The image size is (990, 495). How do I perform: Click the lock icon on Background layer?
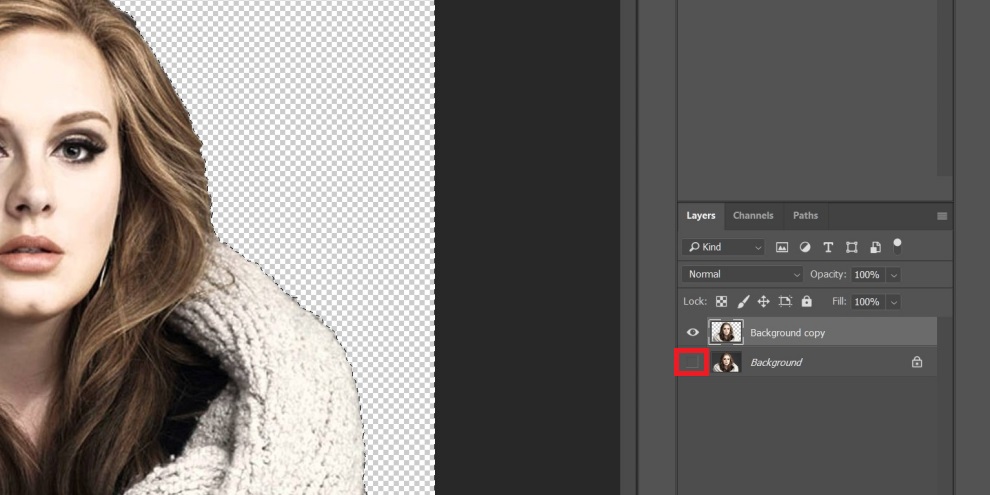917,362
